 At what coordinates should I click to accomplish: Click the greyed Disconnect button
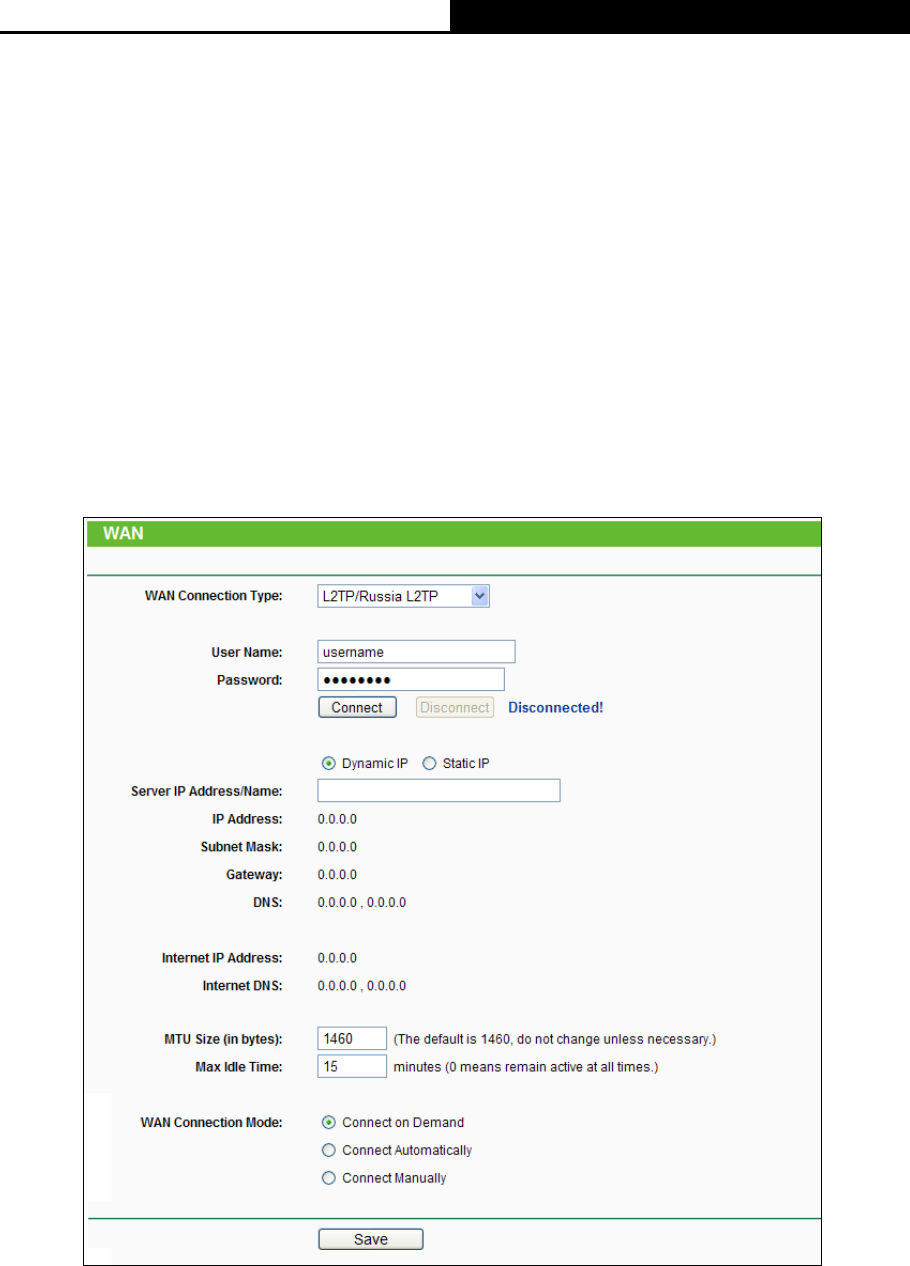pyautogui.click(x=454, y=708)
